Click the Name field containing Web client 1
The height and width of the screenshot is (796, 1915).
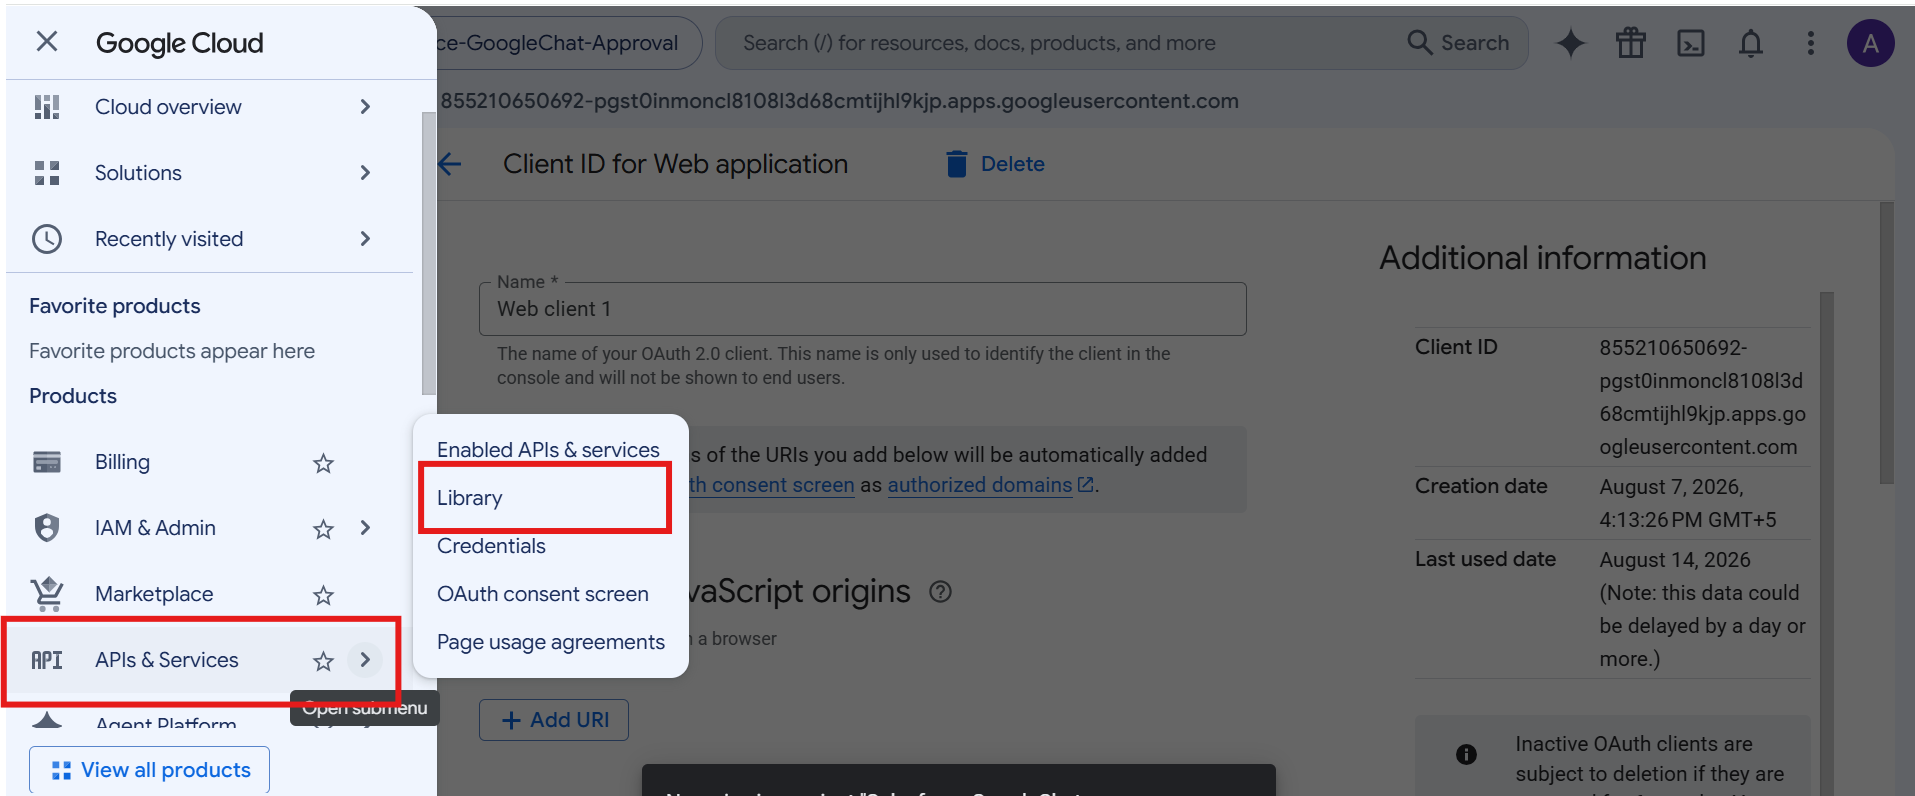[862, 309]
